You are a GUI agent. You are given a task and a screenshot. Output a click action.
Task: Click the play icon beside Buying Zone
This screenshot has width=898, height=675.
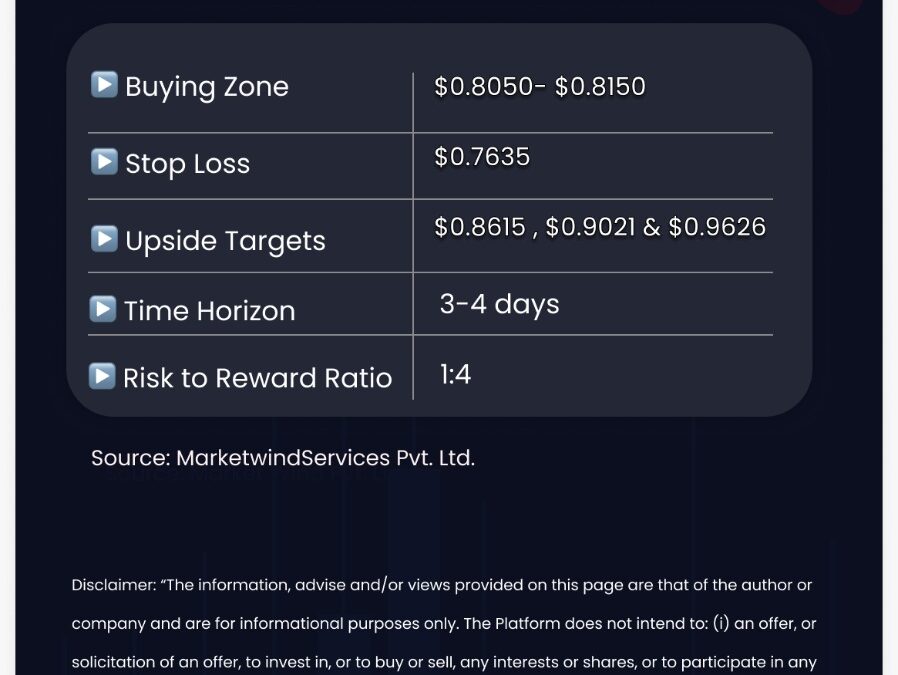point(104,84)
